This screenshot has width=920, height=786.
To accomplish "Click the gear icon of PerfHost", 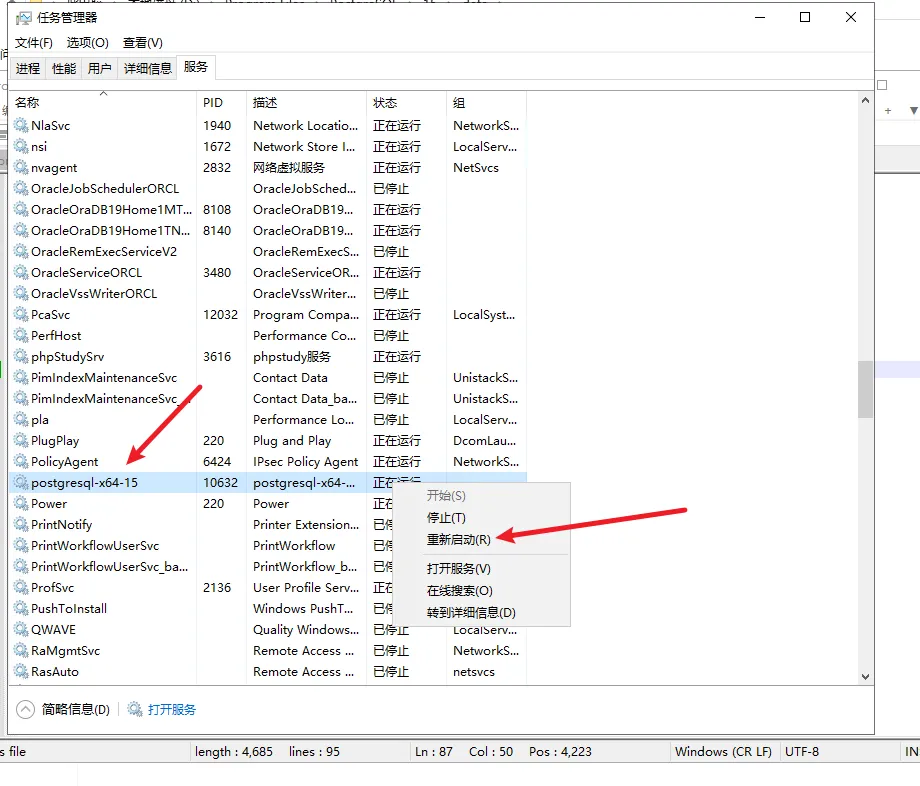I will 21,335.
